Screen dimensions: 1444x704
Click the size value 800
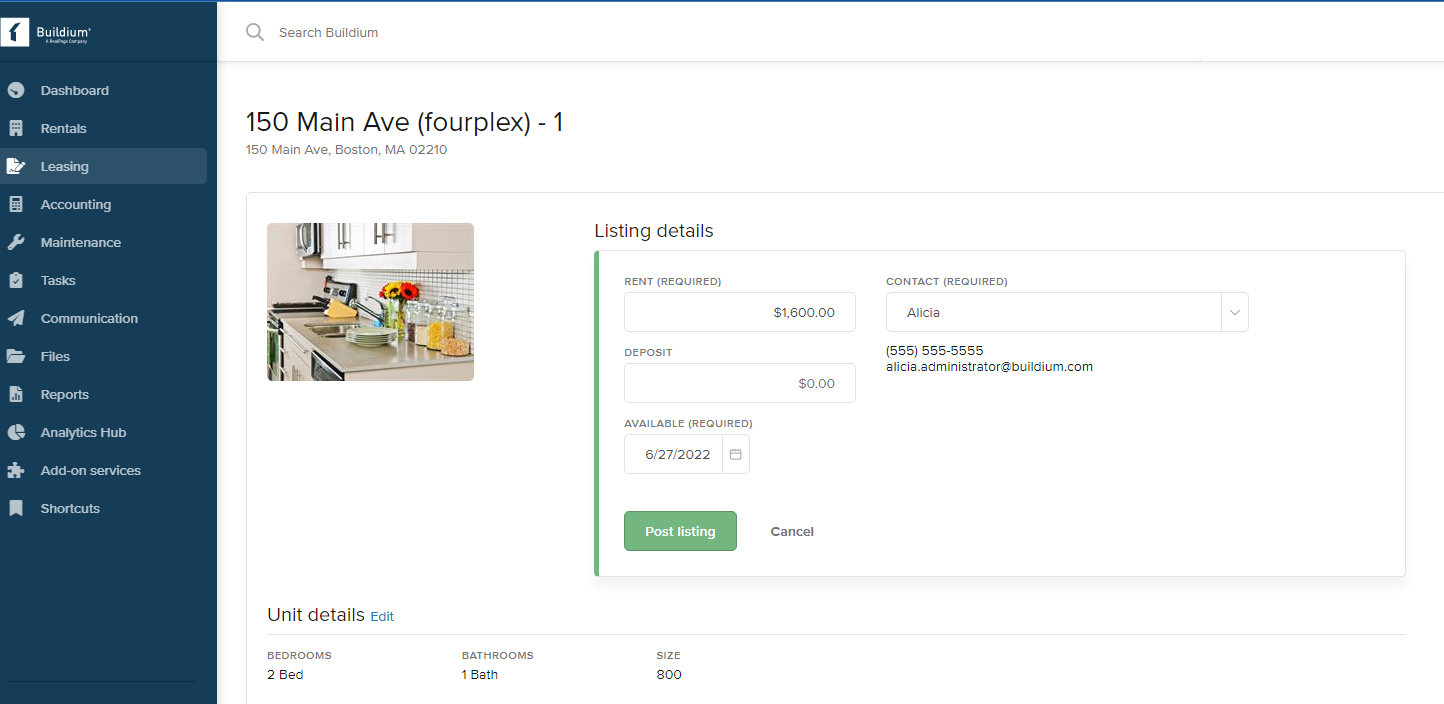669,675
